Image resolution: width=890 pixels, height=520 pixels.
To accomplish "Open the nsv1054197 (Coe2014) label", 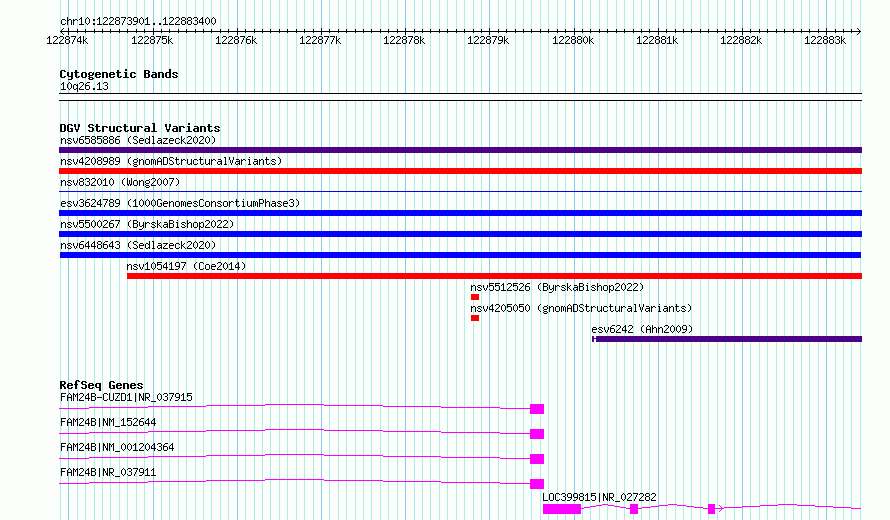I will (186, 266).
